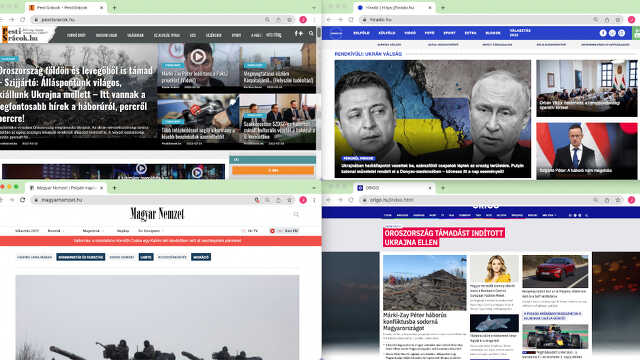This screenshot has height=360, width=640.
Task: Click the red live radio icon on Magyar Nemzet
Action: tap(272, 231)
